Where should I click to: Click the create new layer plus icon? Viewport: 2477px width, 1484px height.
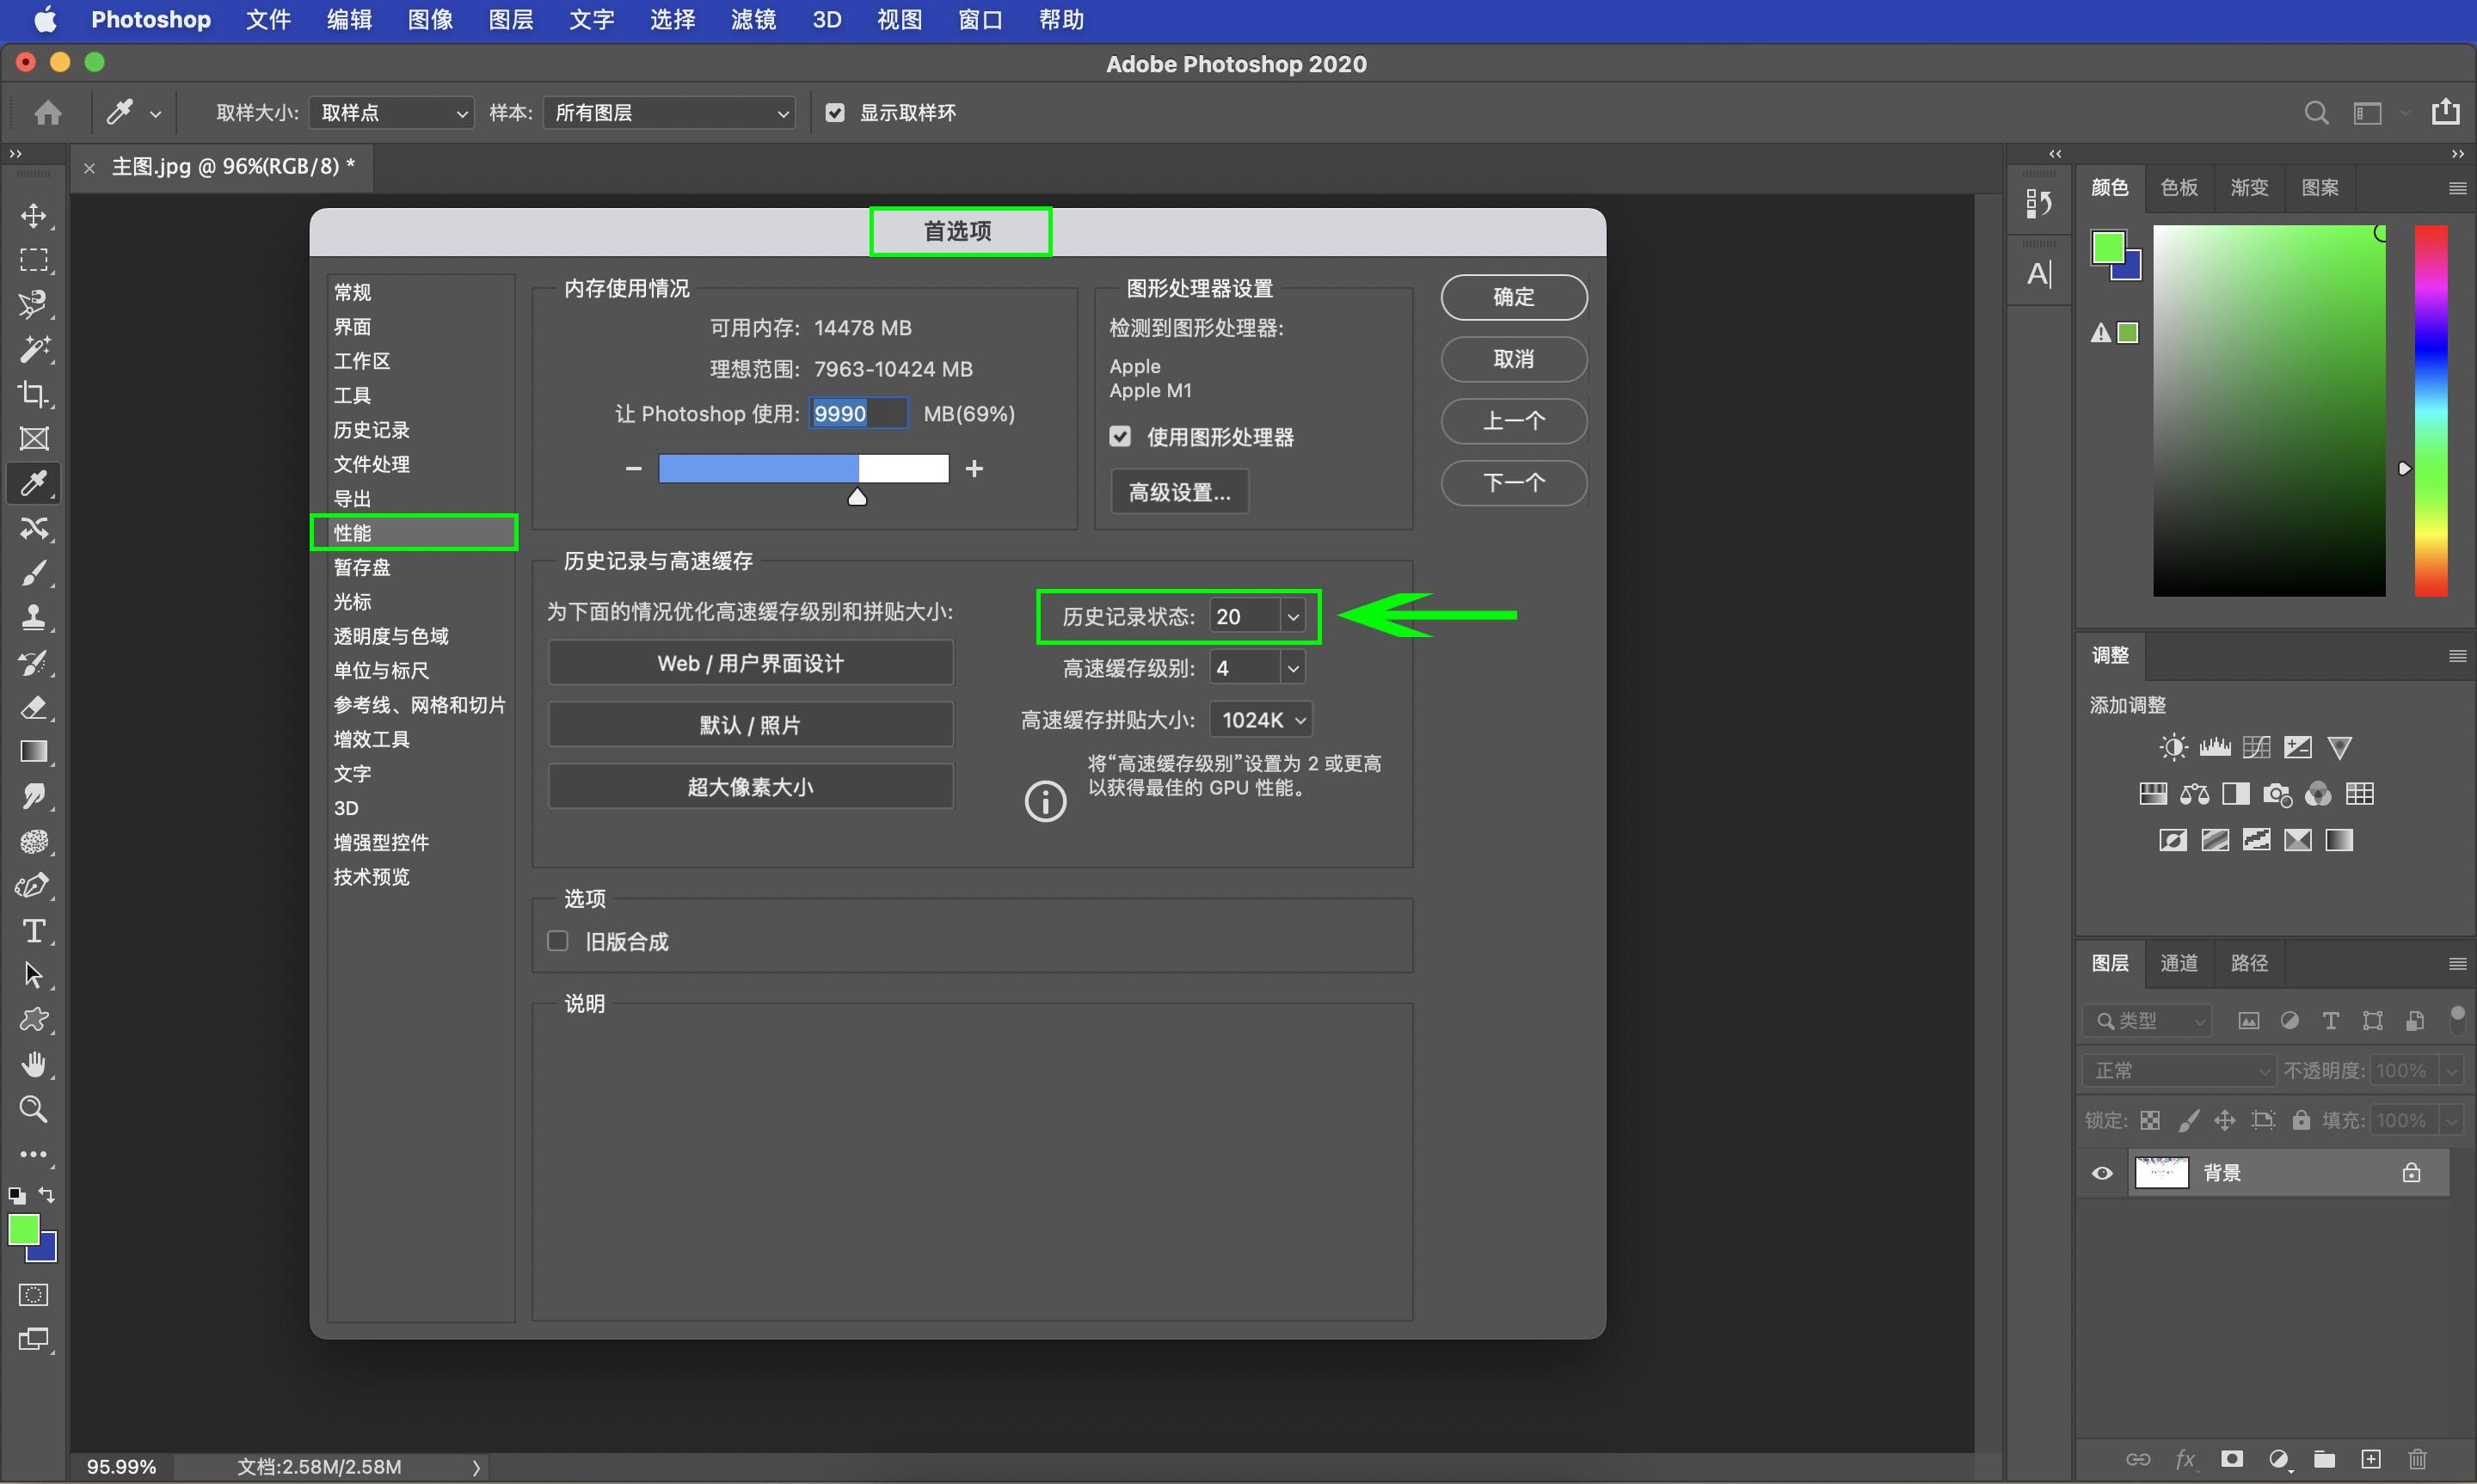[2370, 1459]
